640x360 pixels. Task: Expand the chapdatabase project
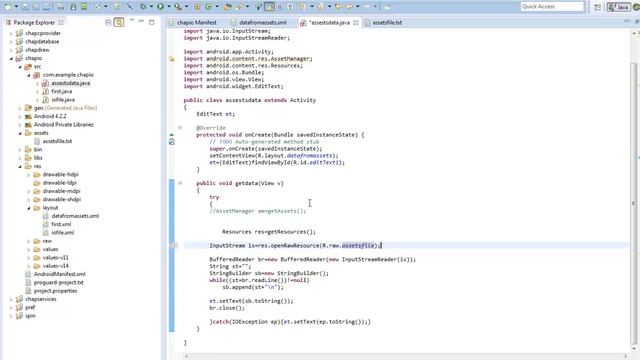pos(11,42)
